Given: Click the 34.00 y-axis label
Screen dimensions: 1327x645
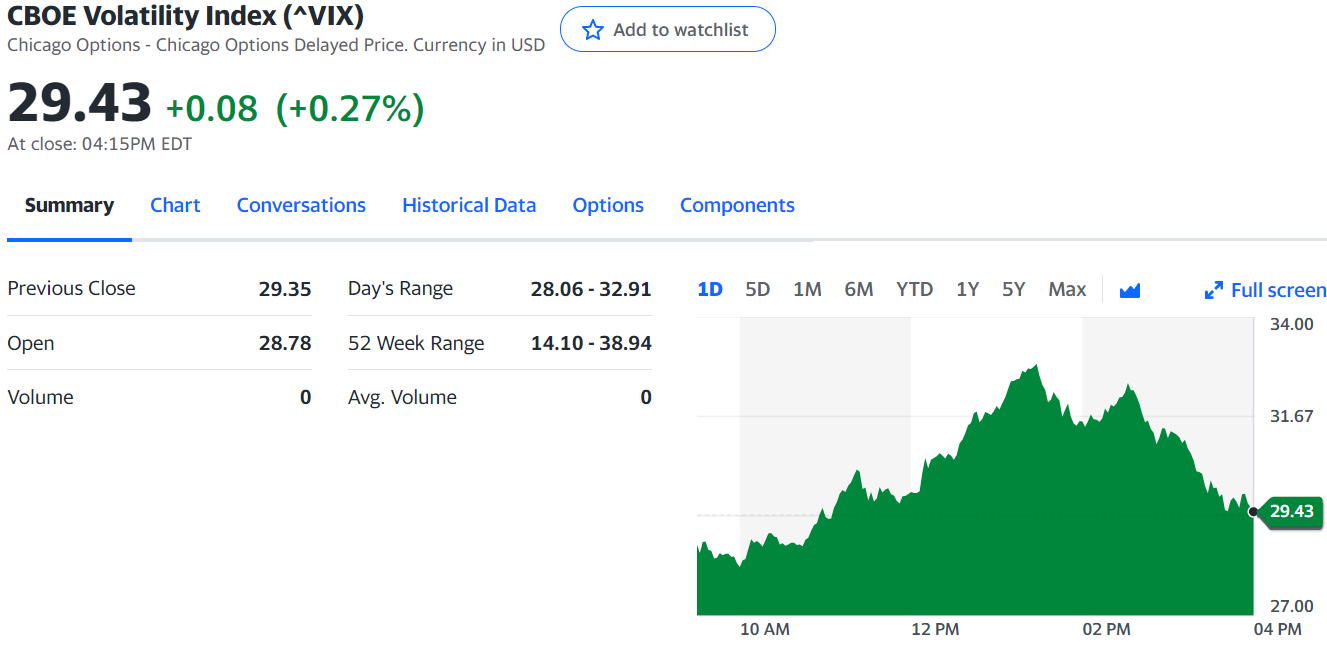Looking at the screenshot, I should (1292, 324).
